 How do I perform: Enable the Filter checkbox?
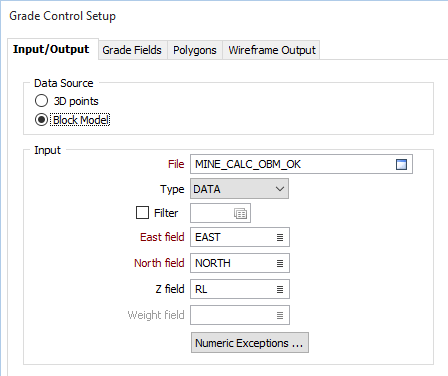click(x=142, y=213)
